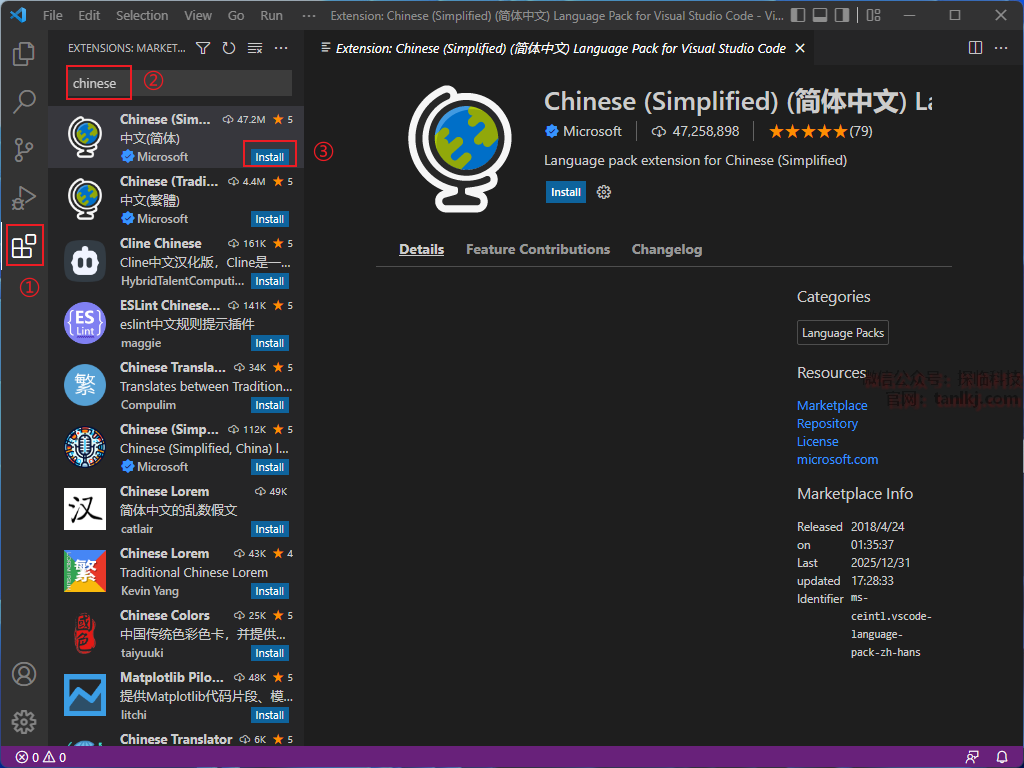The width and height of the screenshot is (1024, 768).
Task: Split the editor to the right
Action: coord(976,48)
